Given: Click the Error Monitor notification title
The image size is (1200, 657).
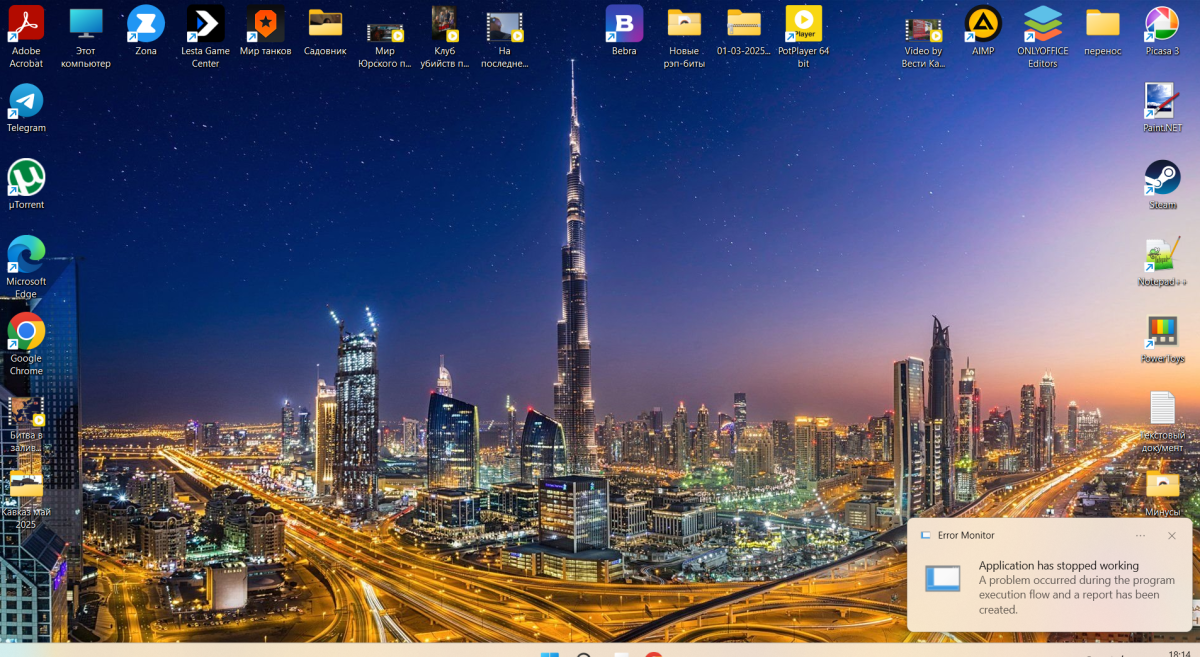Looking at the screenshot, I should coord(966,535).
